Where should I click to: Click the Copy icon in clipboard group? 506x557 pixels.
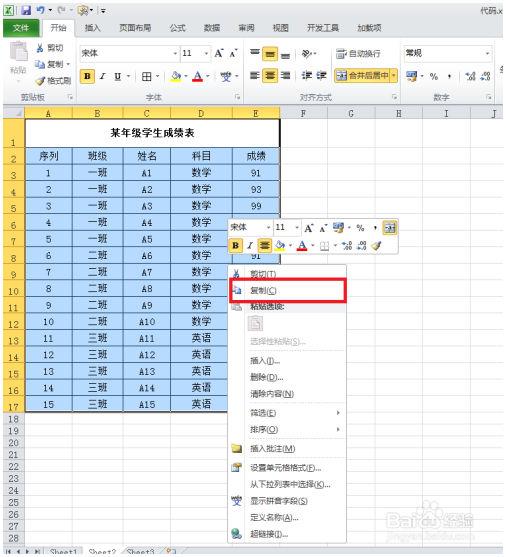39,64
